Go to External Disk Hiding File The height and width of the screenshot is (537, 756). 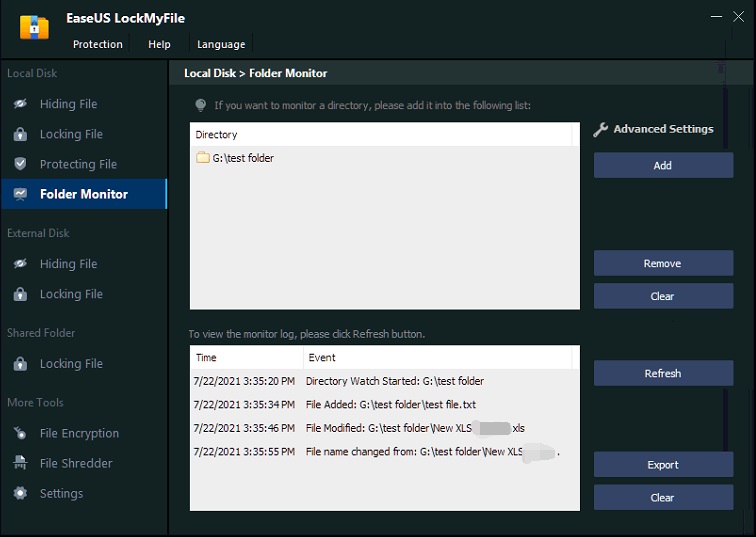[x=84, y=264]
